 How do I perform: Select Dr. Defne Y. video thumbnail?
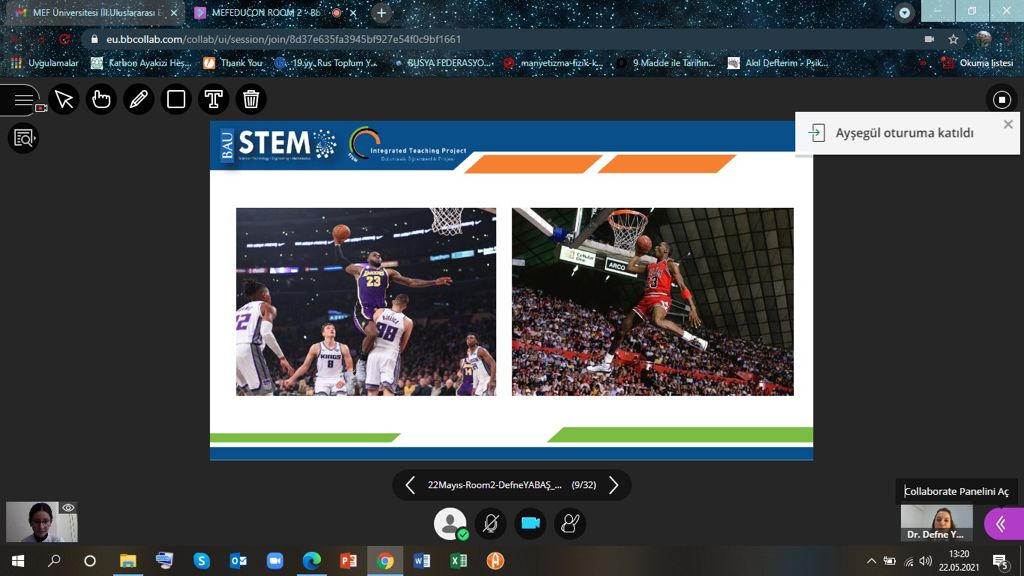(x=936, y=524)
